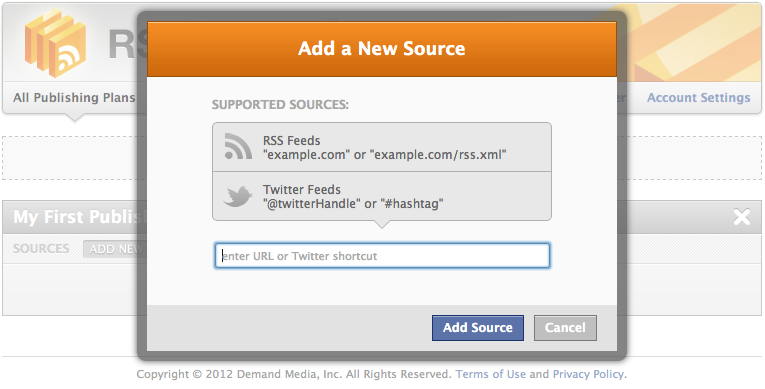This screenshot has width=765, height=389.
Task: Click the Add a New Source header
Action: point(382,49)
